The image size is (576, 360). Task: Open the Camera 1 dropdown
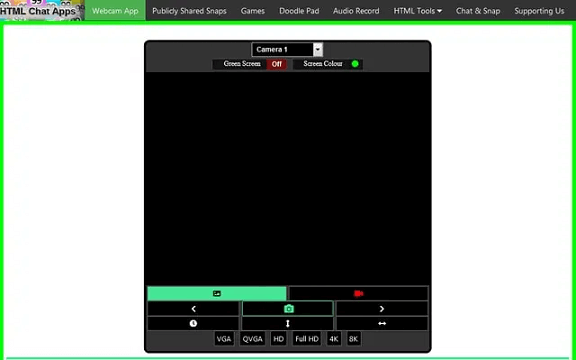(x=287, y=50)
